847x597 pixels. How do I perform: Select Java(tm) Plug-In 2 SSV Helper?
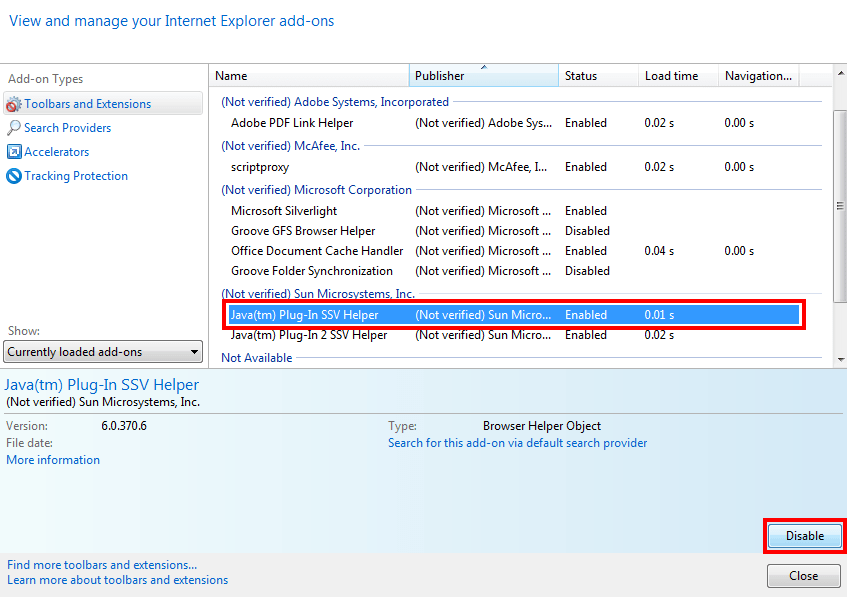[309, 335]
